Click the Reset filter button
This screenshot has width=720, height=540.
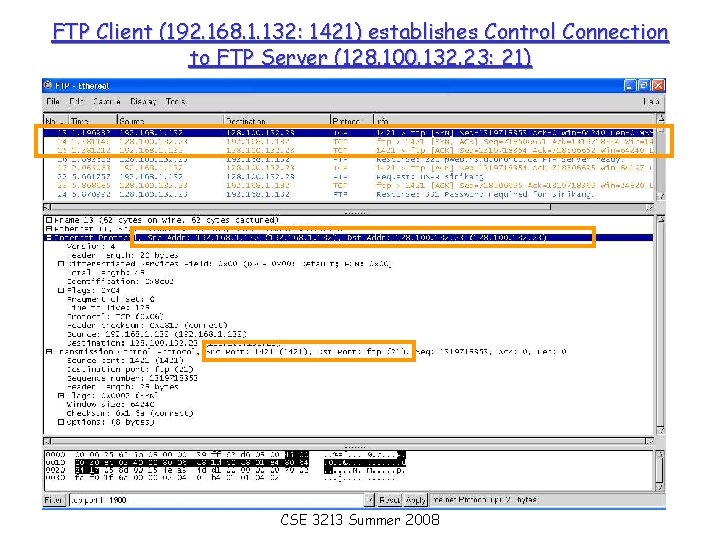point(389,500)
